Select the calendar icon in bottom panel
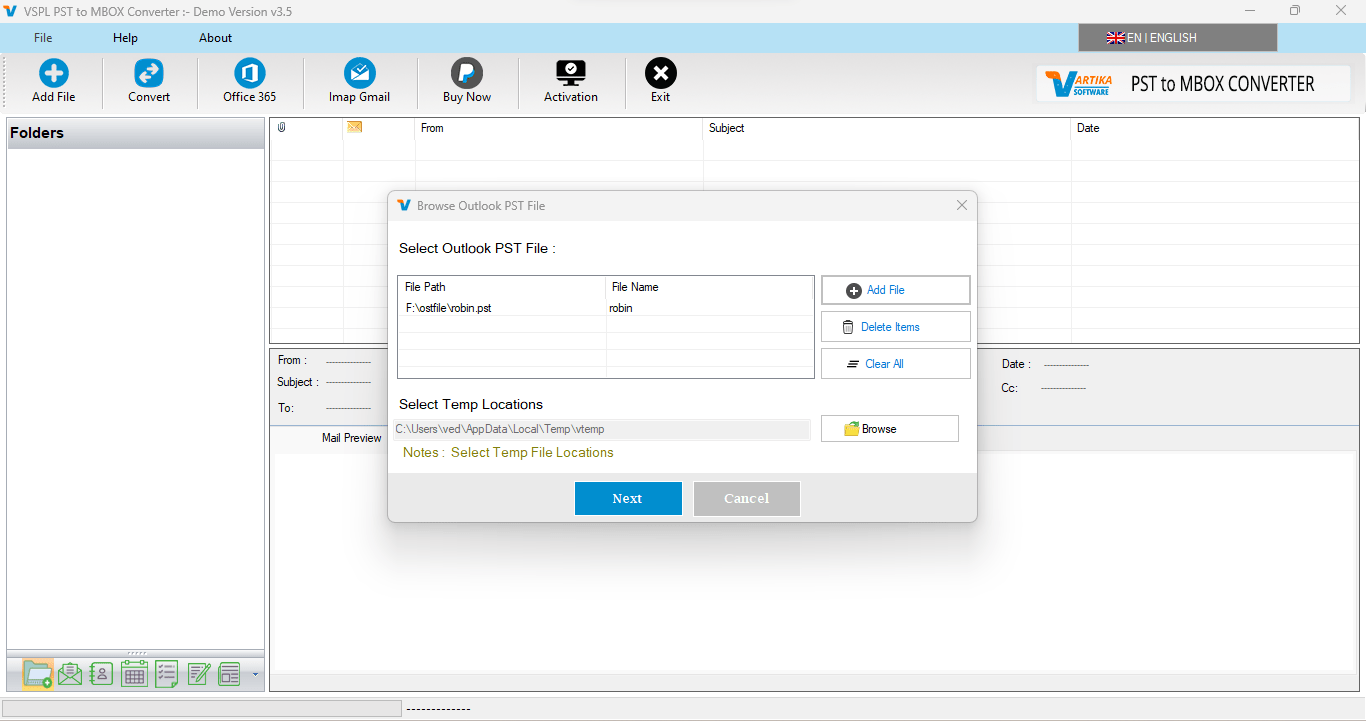The width and height of the screenshot is (1366, 721). [134, 674]
